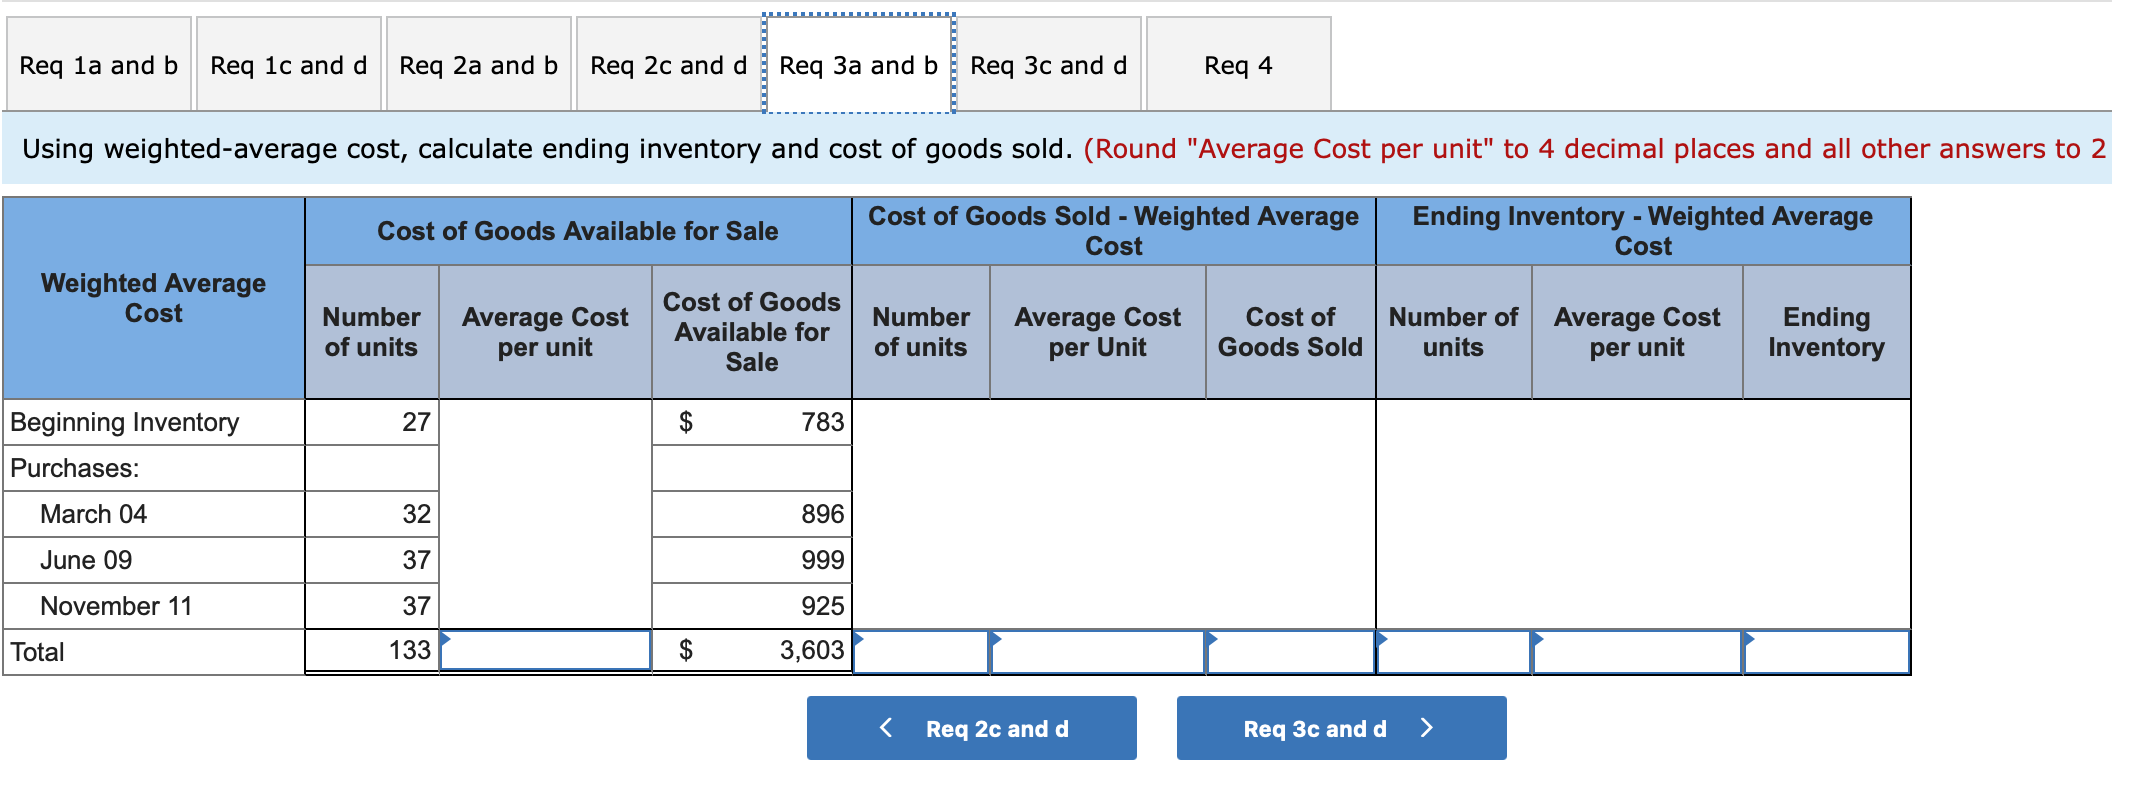Click the March 04 row label
The image size is (2130, 786).
pyautogui.click(x=93, y=514)
